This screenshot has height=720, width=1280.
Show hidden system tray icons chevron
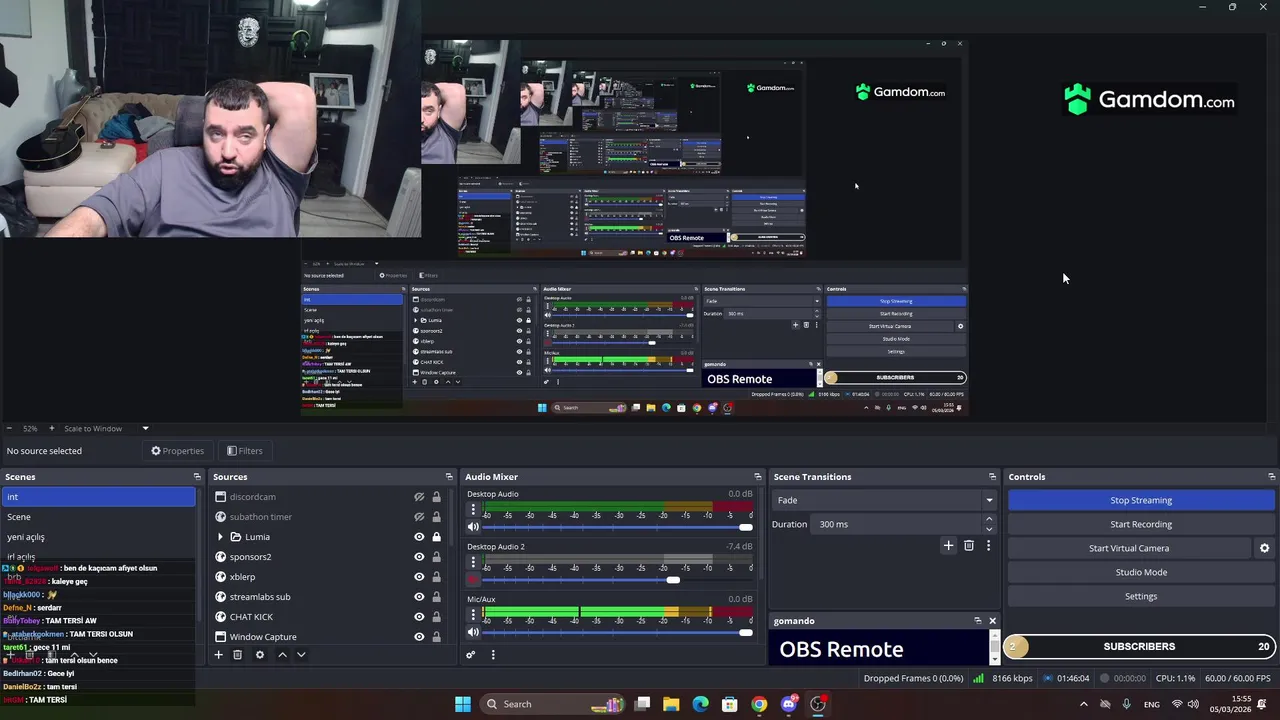[1083, 704]
